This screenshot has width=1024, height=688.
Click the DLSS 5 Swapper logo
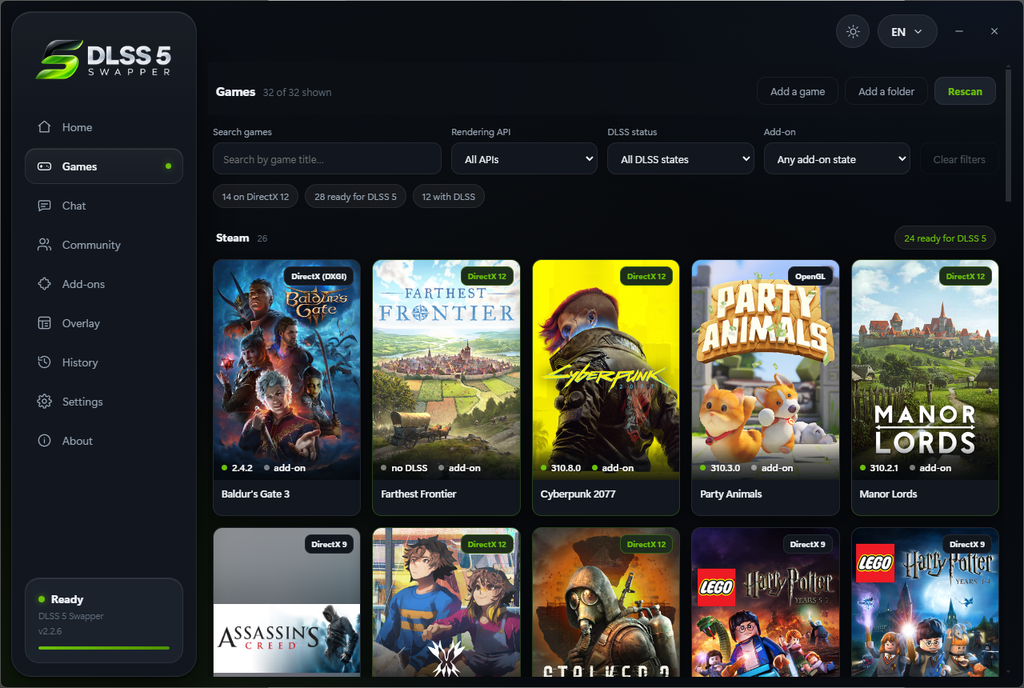tap(104, 59)
